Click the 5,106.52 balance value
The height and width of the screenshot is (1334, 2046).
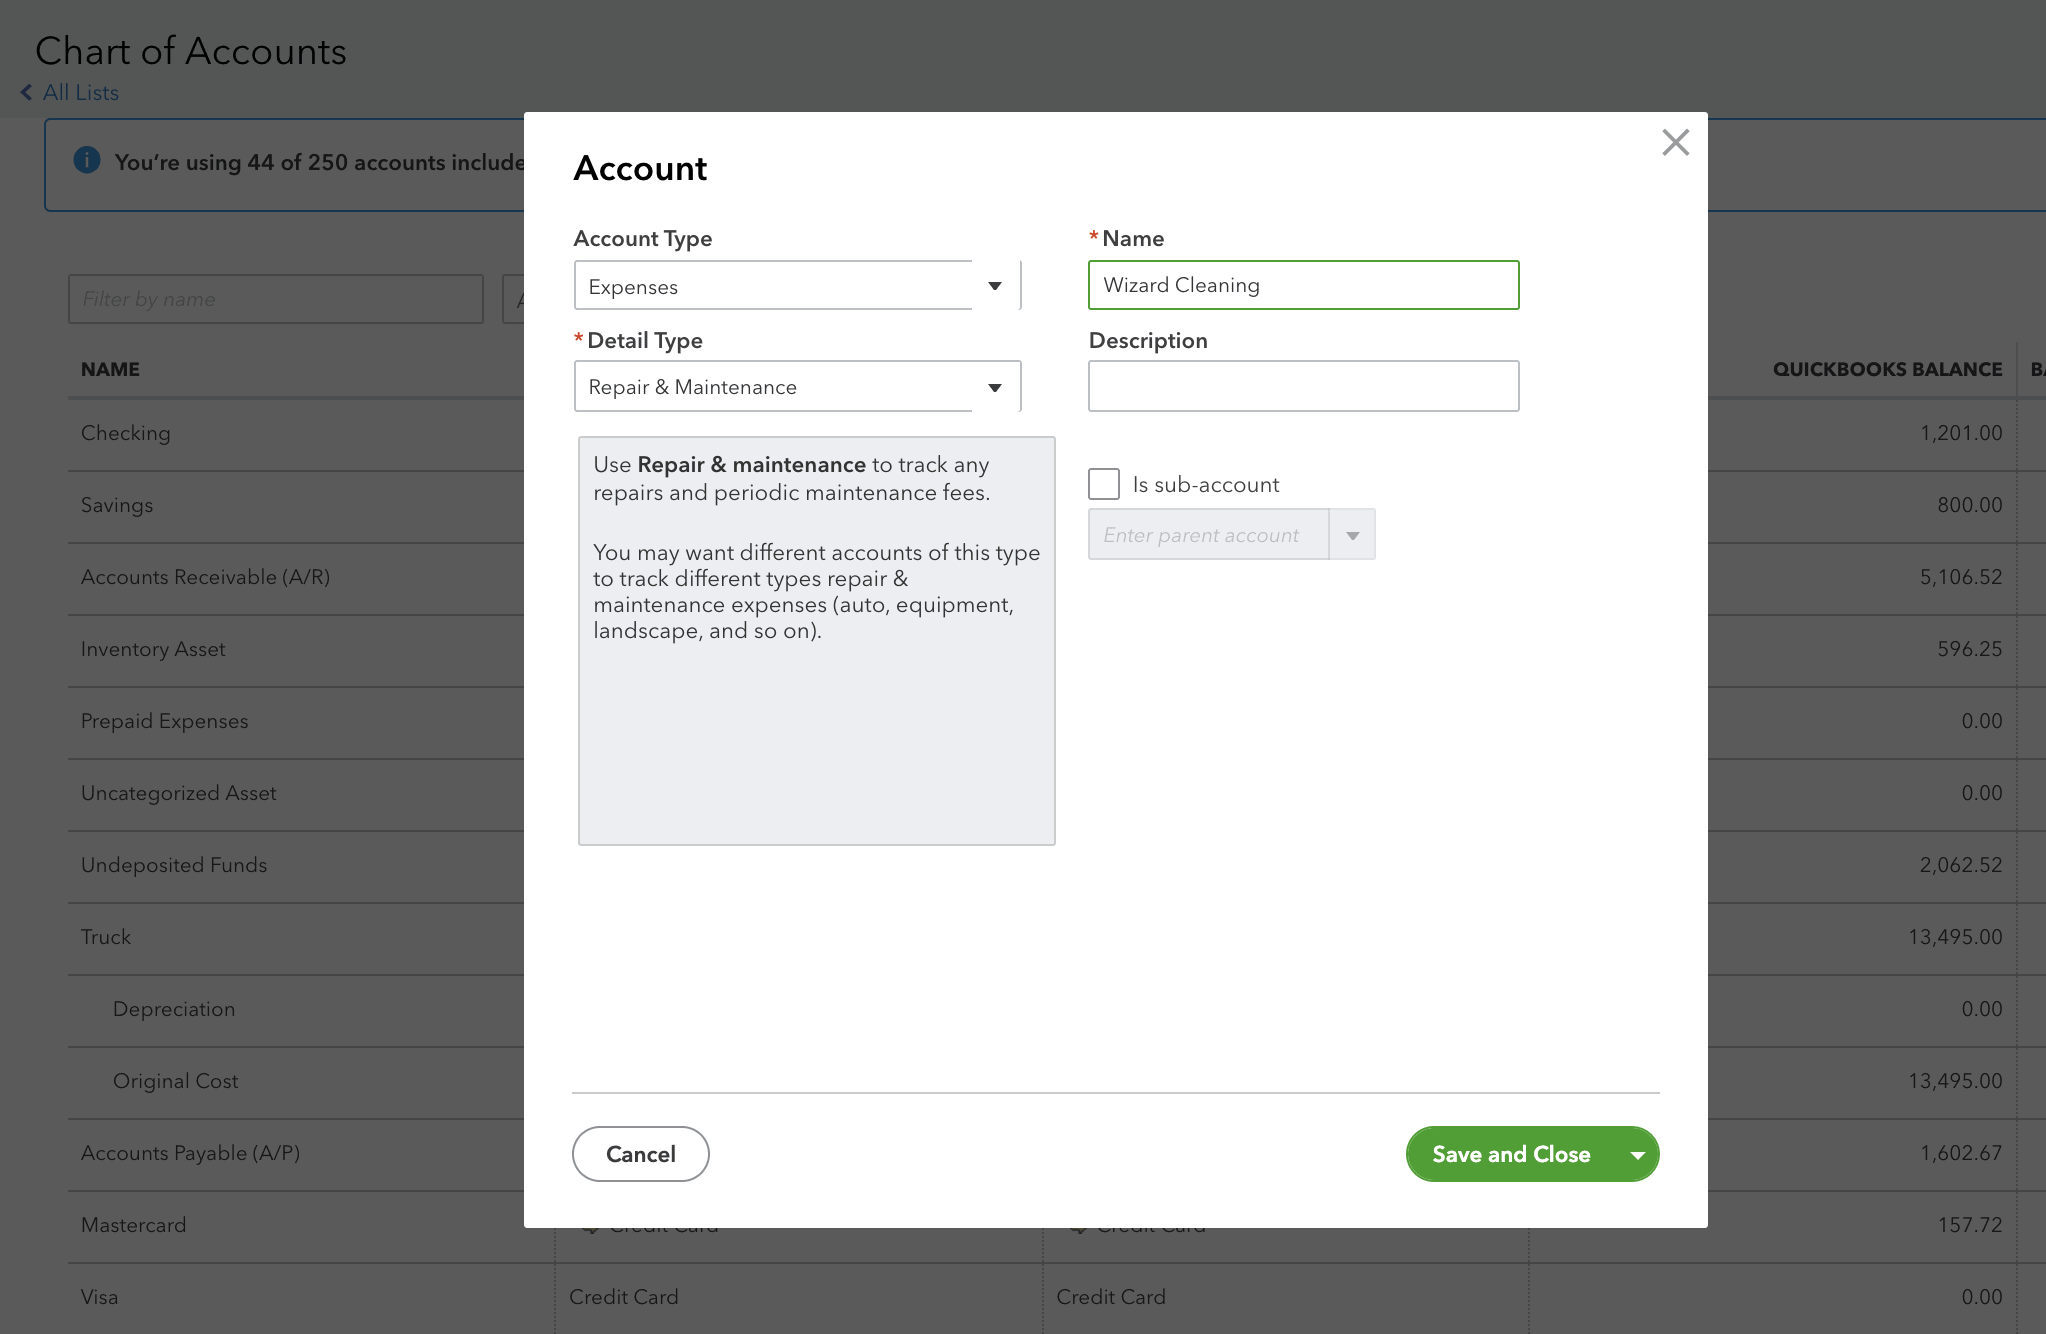click(x=1961, y=577)
